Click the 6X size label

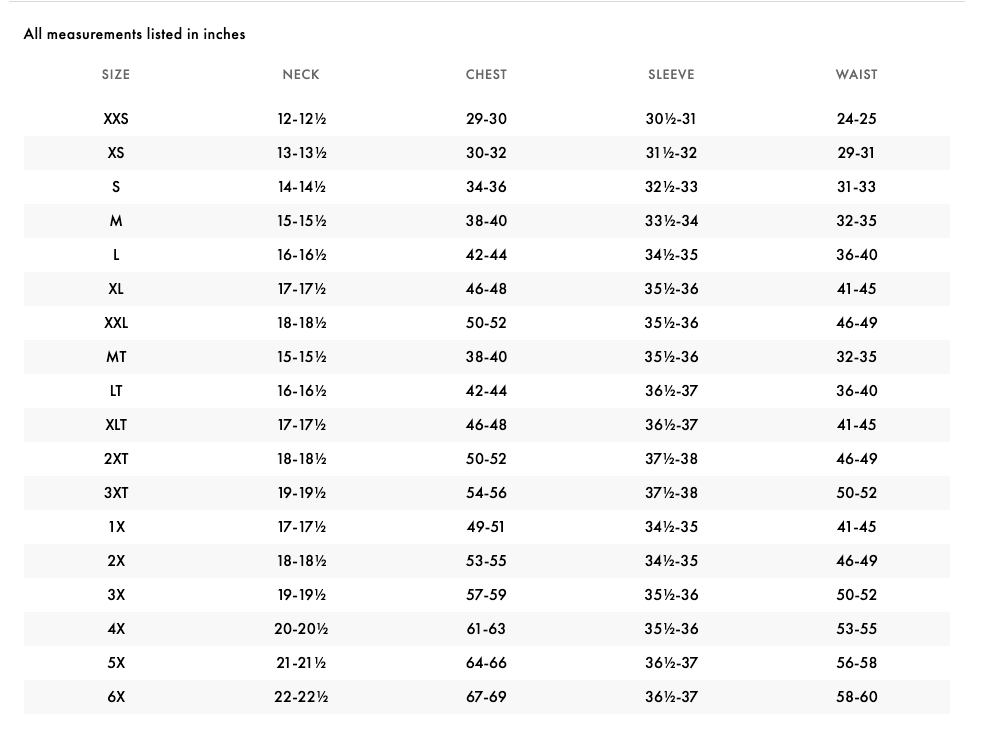click(116, 697)
